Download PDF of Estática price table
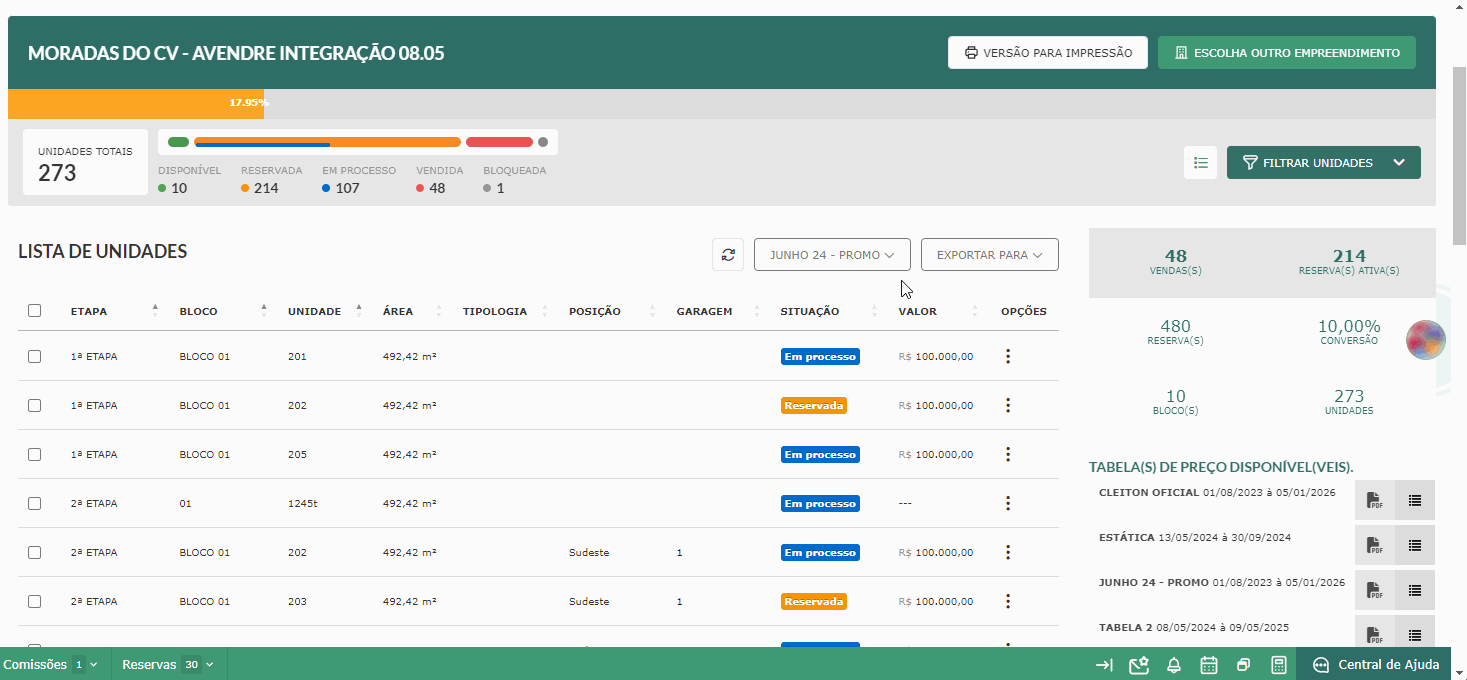 coord(1375,545)
